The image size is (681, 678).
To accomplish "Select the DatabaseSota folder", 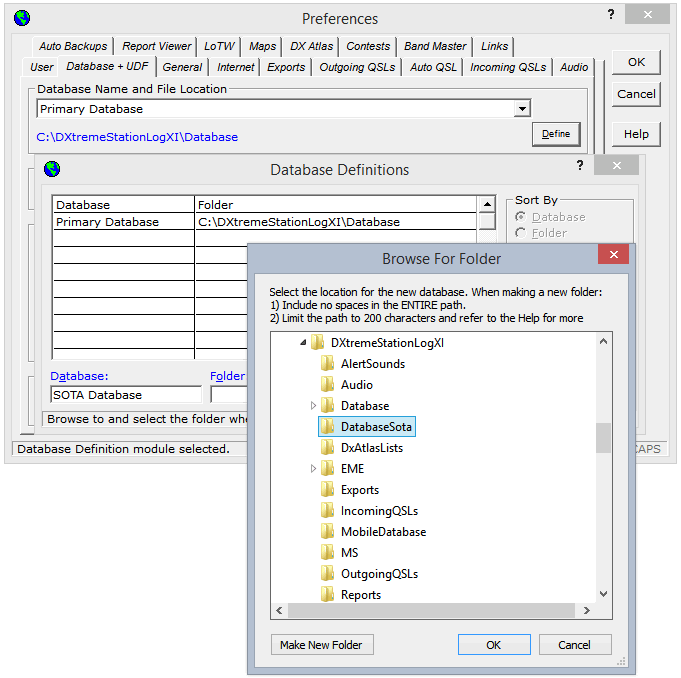I will click(367, 427).
